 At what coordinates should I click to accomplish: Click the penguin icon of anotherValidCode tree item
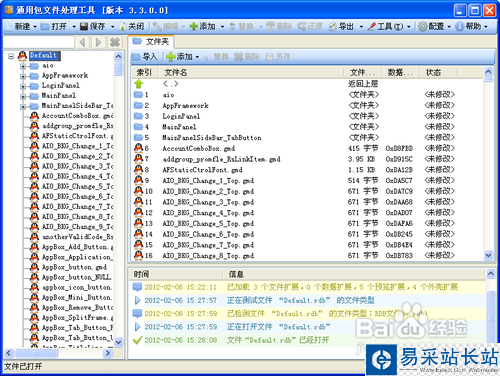34,237
